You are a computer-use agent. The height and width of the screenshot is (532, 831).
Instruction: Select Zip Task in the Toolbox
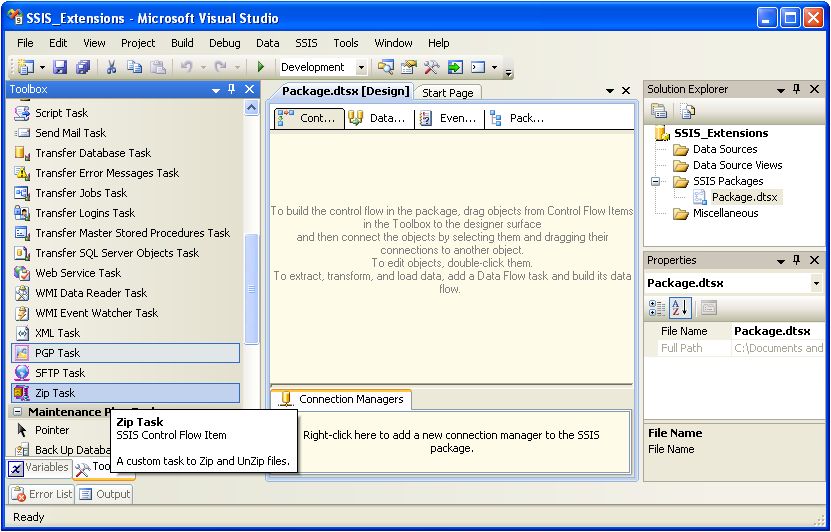(126, 393)
